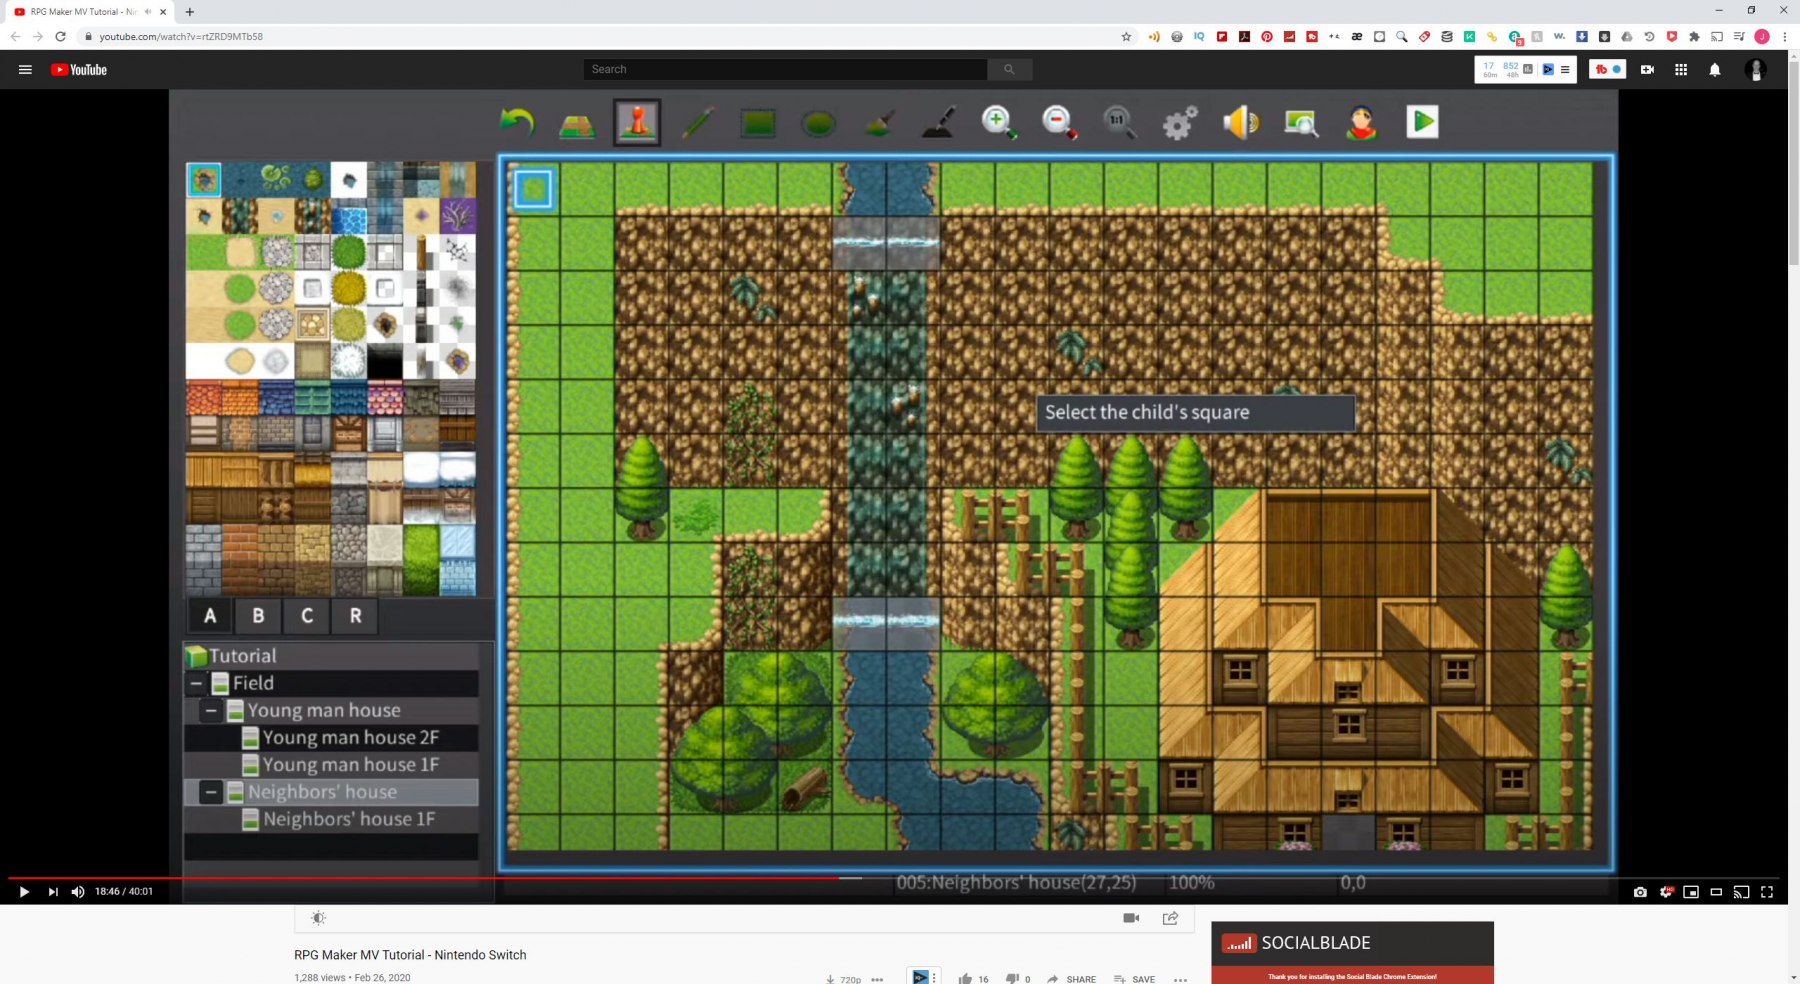Click the SHARE button below video
This screenshot has width=1800, height=984.
tap(1071, 979)
